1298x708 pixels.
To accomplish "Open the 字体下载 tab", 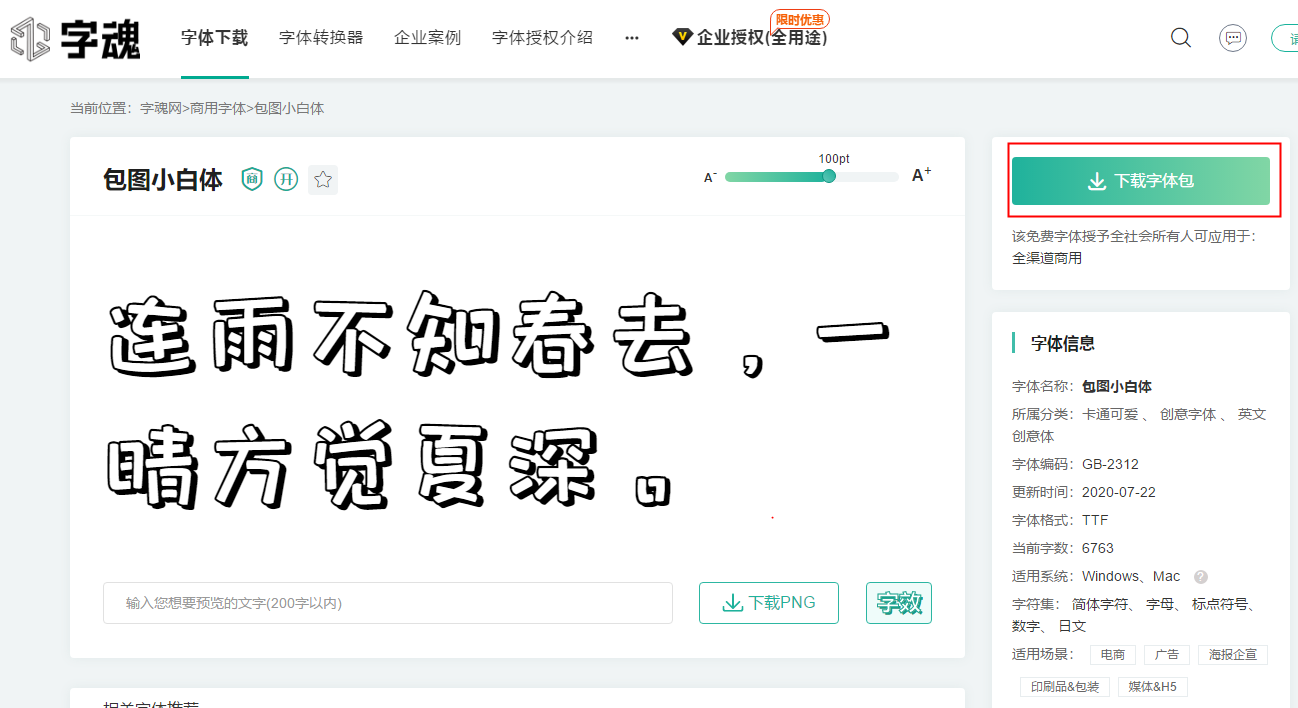I will [x=214, y=38].
